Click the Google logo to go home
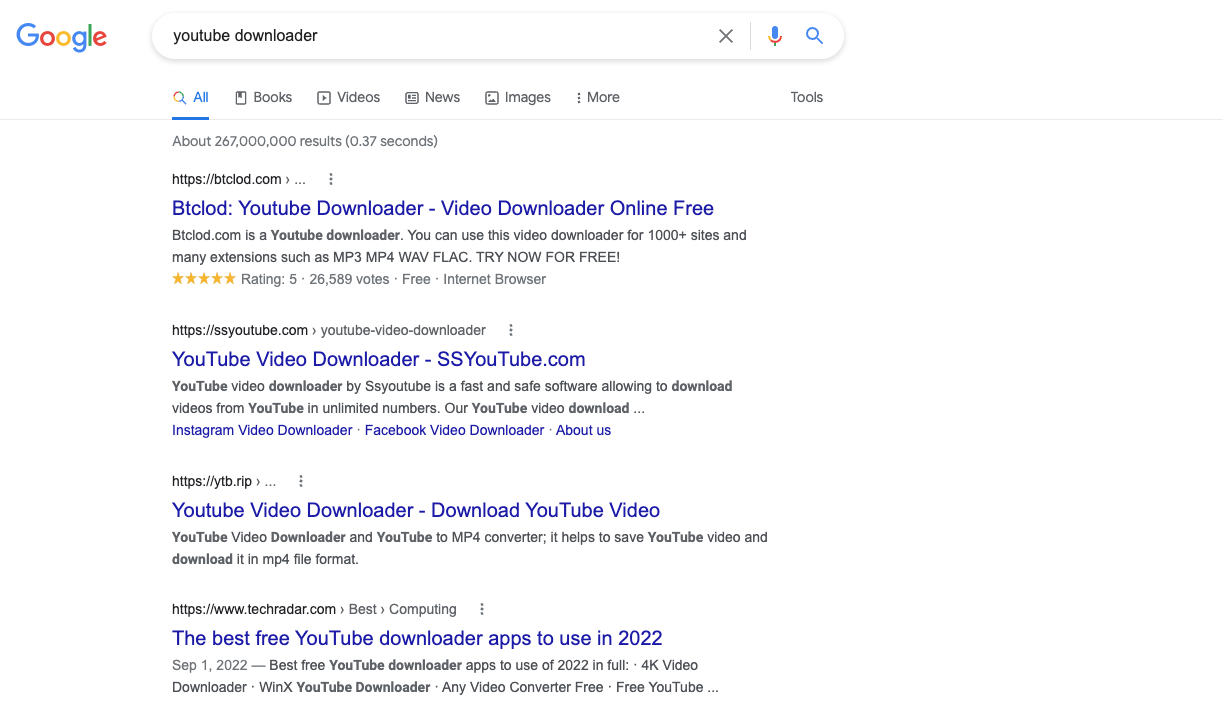Screen dimensions: 1223x720 [x=61, y=37]
